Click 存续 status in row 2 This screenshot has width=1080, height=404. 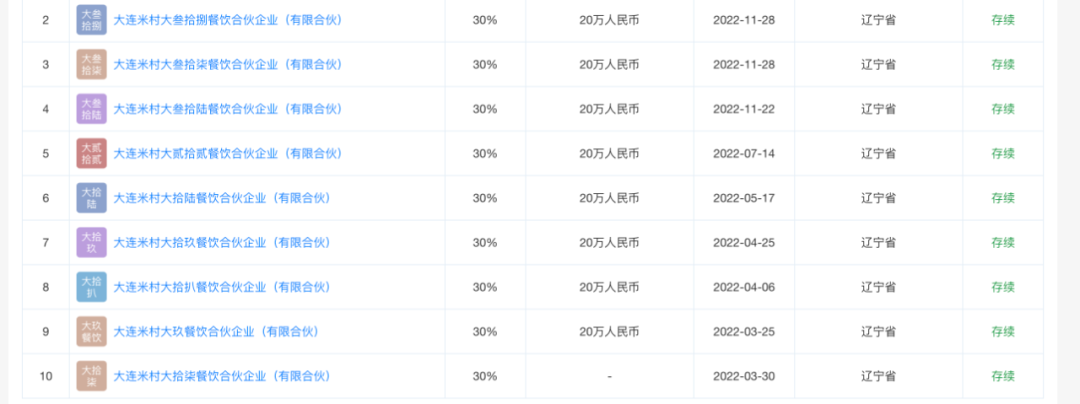pyautogui.click(x=1003, y=20)
